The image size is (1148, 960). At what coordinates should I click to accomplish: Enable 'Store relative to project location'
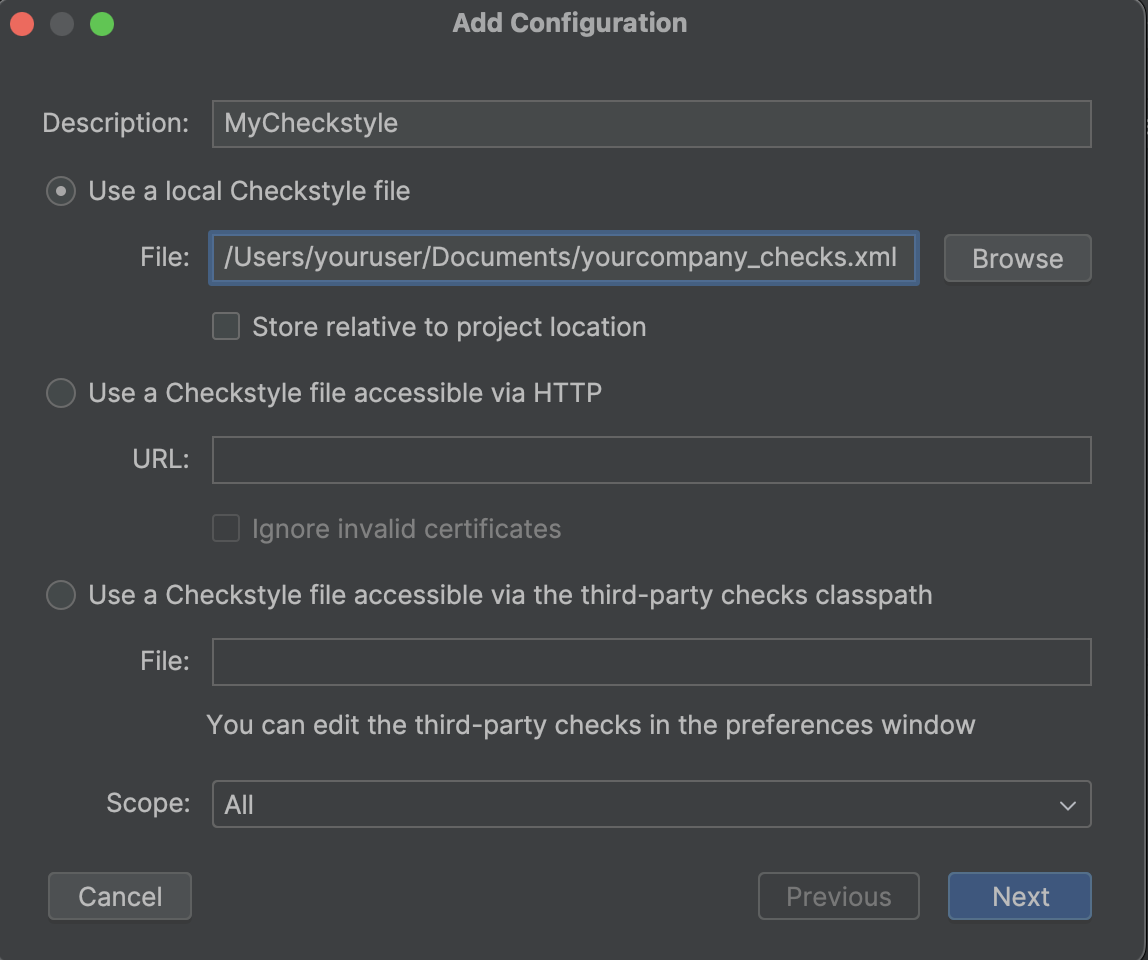226,327
